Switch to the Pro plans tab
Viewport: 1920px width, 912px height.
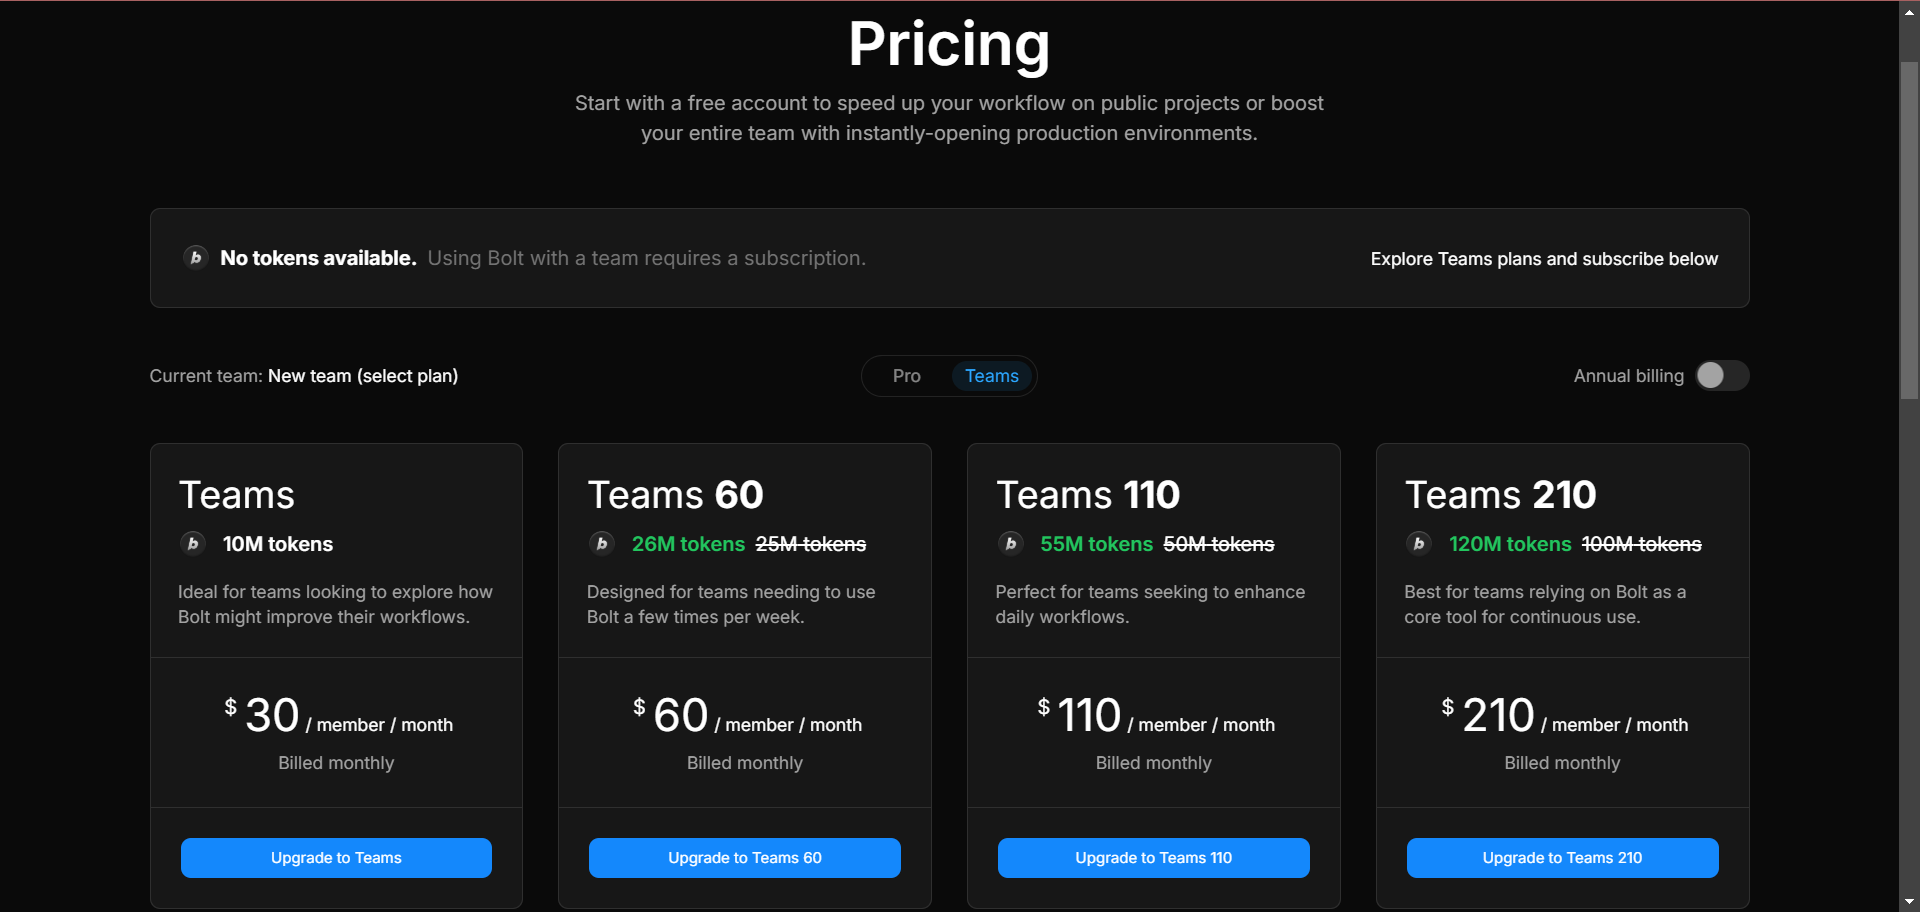click(907, 376)
